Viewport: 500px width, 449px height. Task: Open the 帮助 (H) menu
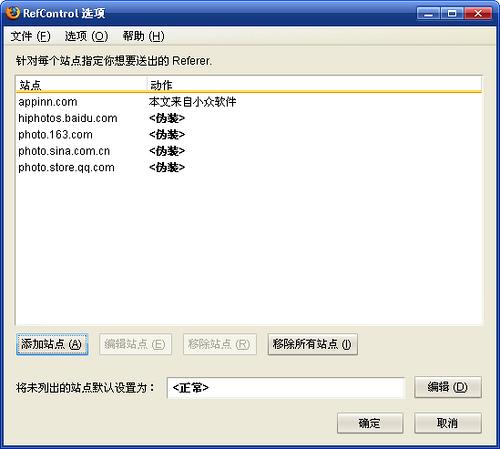[x=143, y=36]
